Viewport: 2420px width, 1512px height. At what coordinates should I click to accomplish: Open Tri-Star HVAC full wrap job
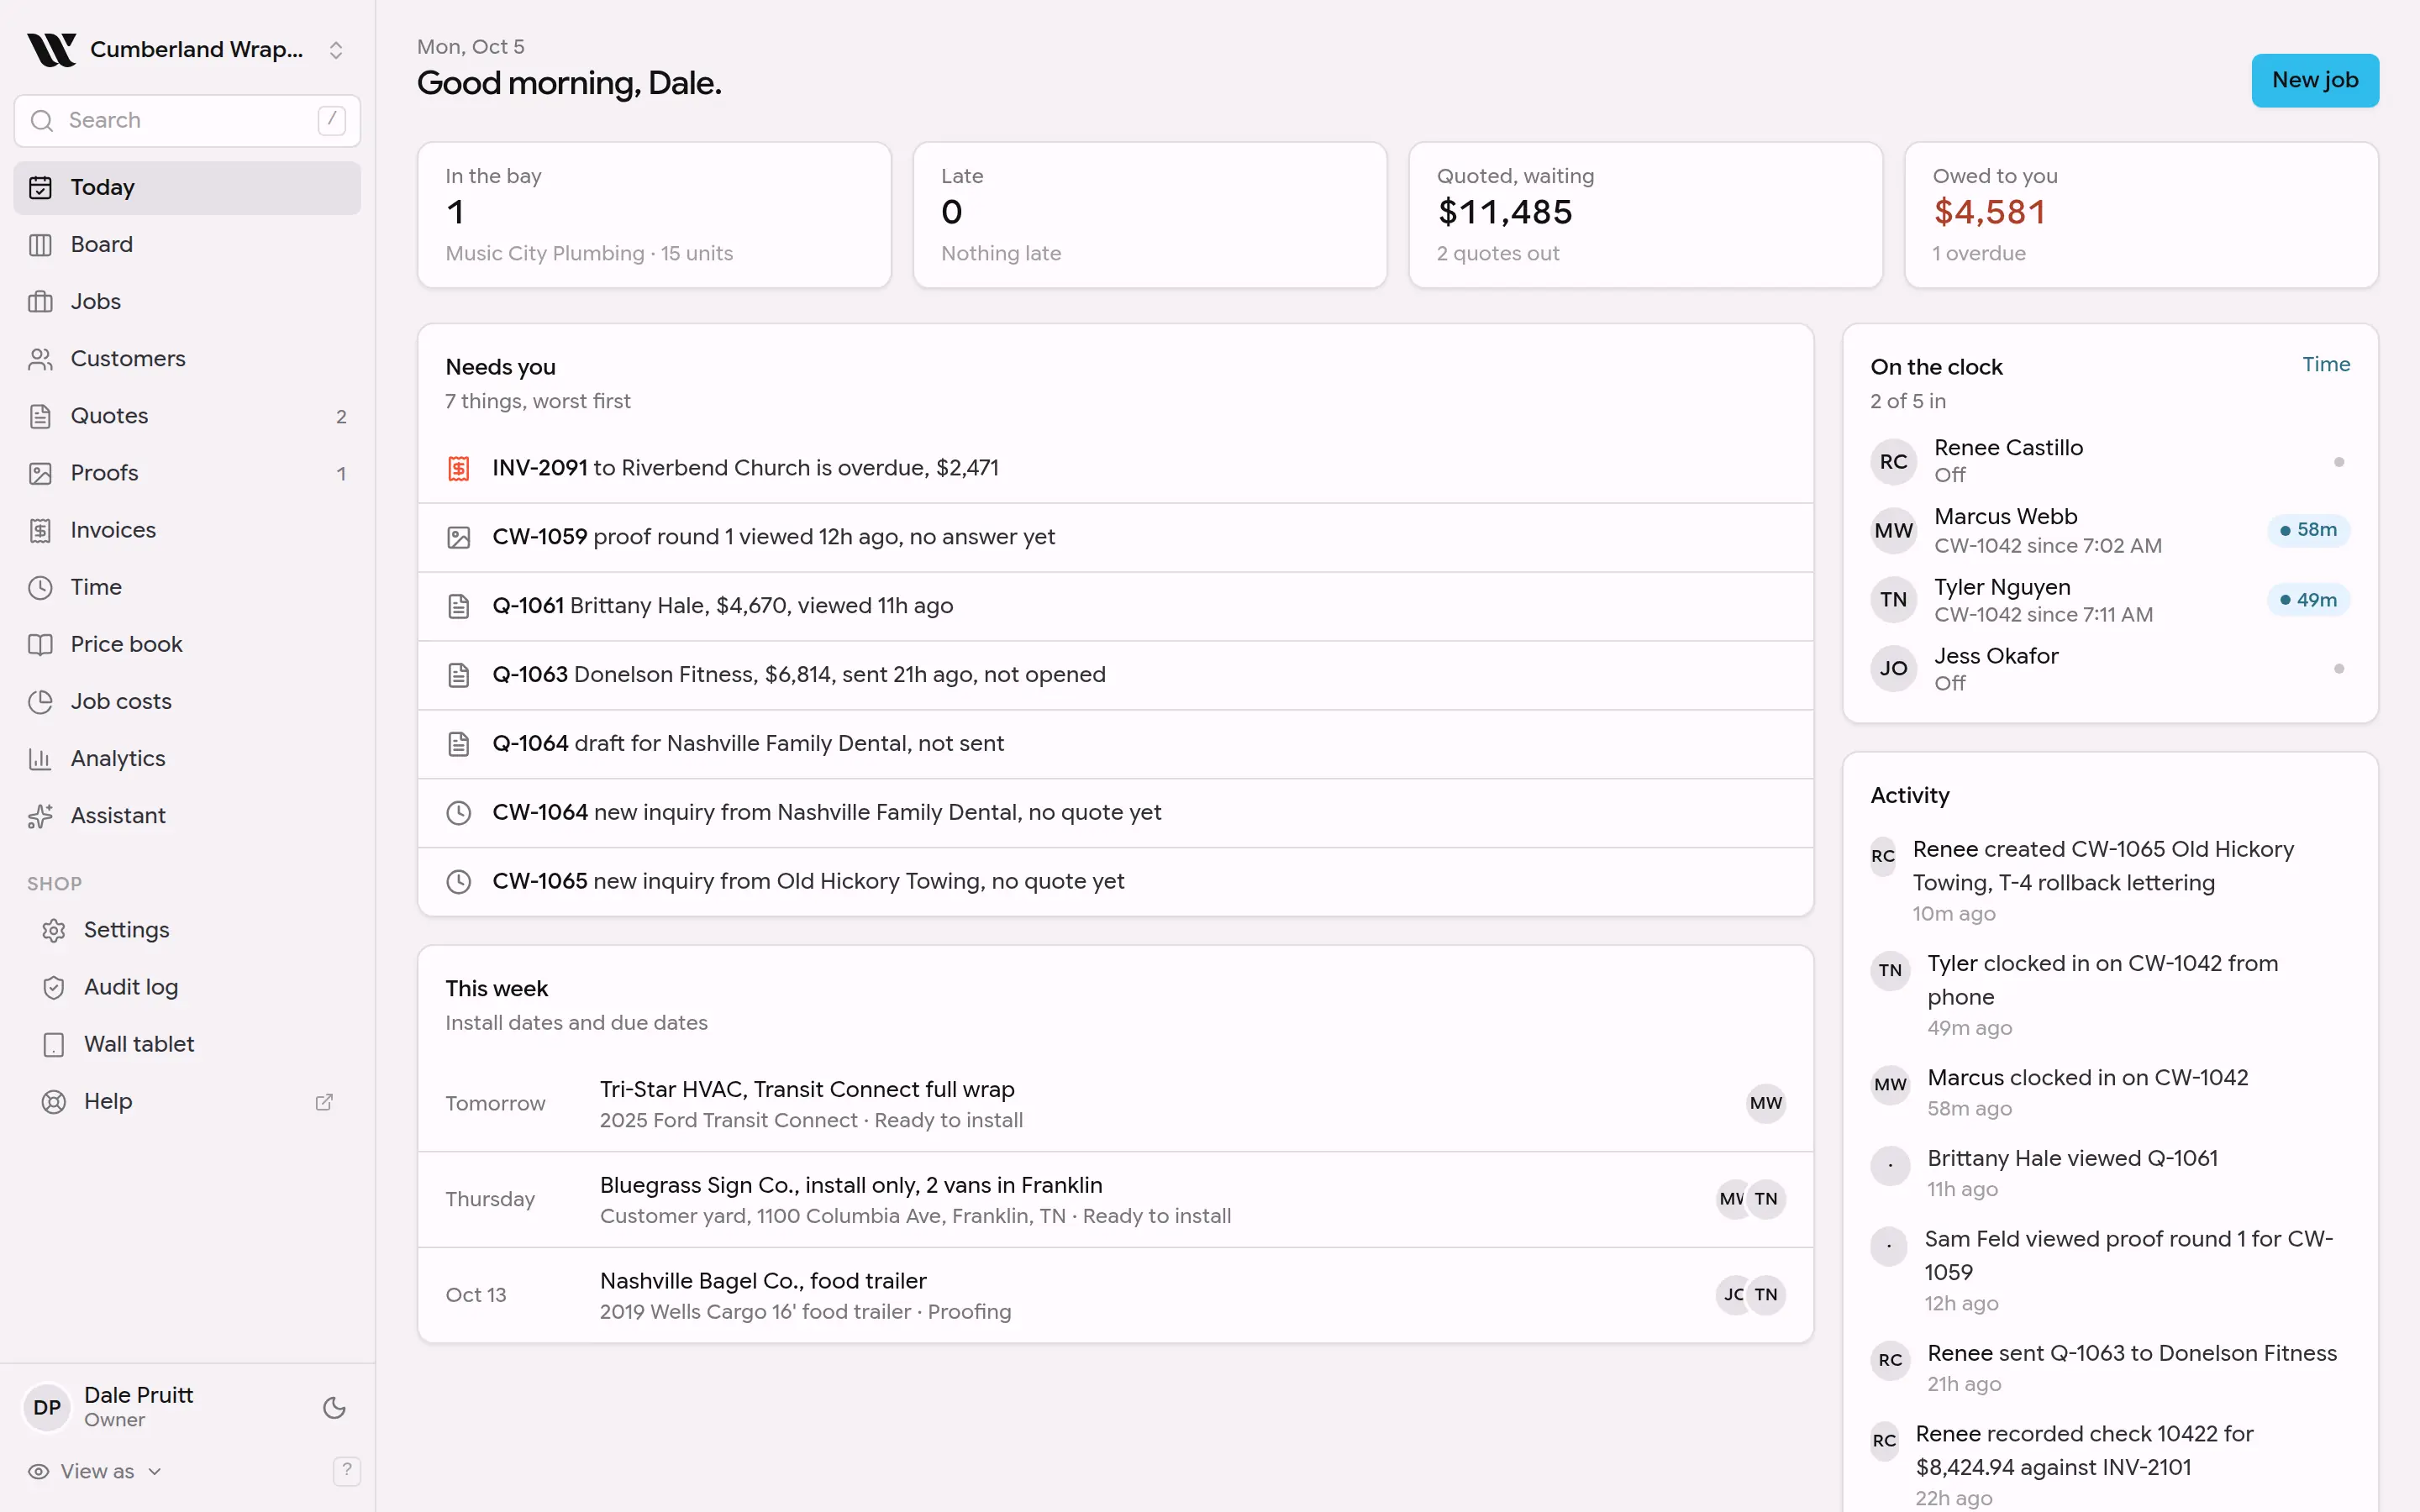(1115, 1104)
